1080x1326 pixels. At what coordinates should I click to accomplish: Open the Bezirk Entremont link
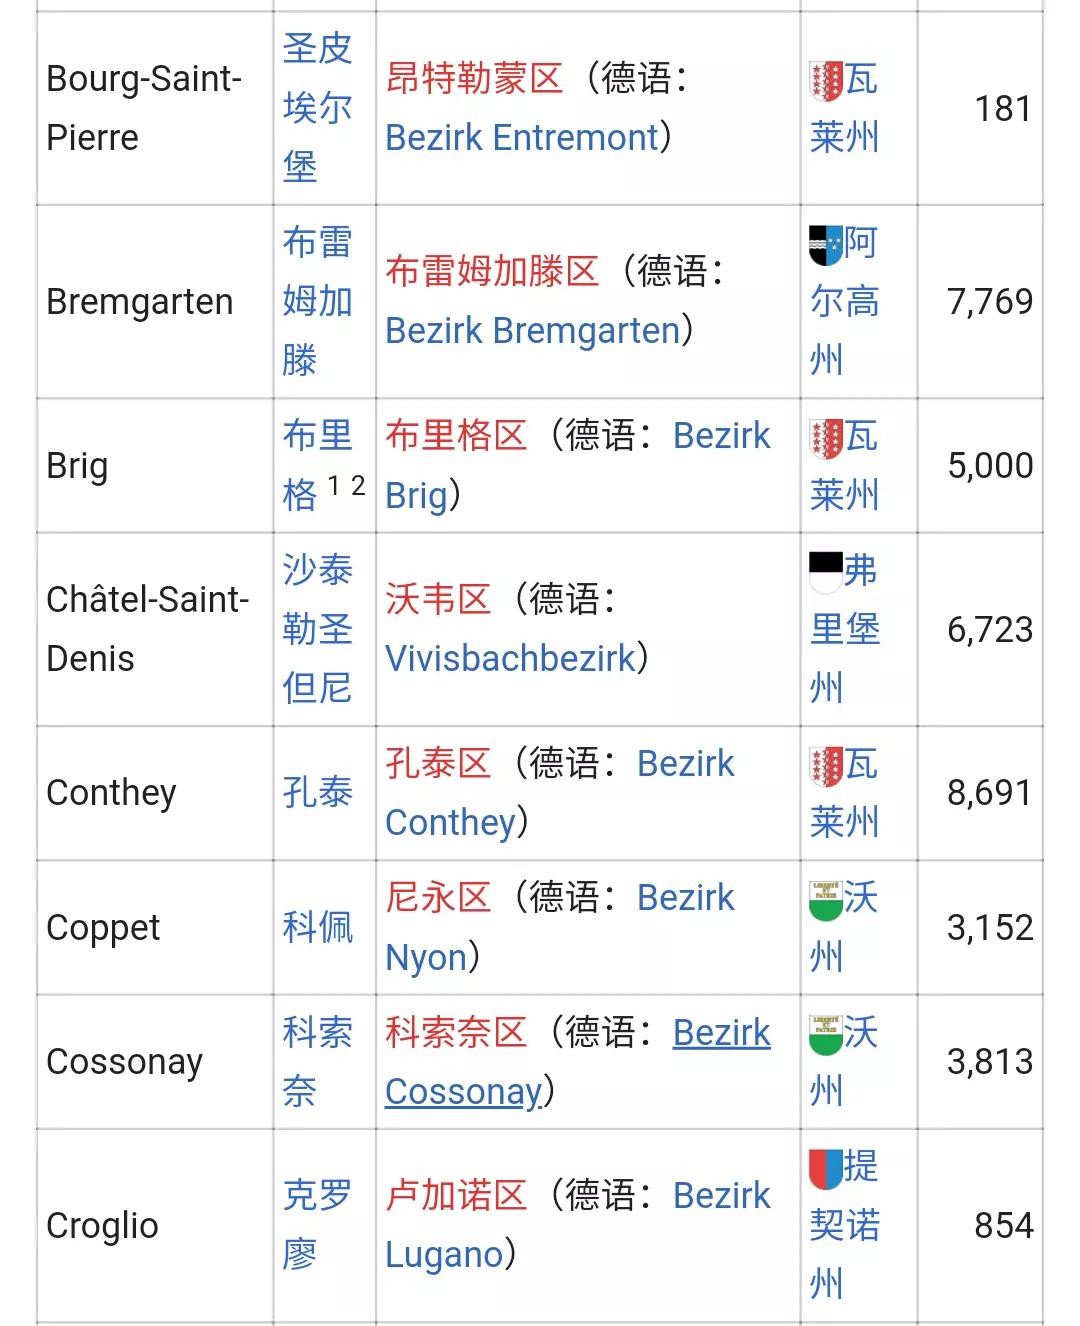pyautogui.click(x=522, y=138)
